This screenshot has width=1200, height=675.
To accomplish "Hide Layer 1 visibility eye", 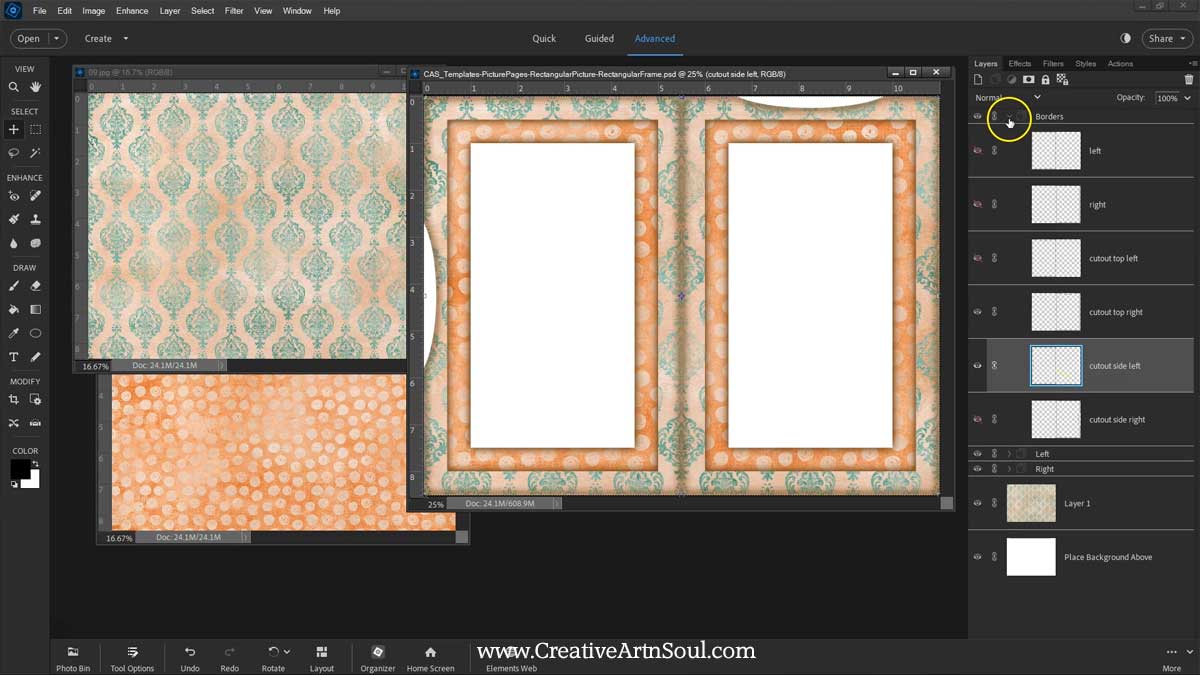I will pos(978,503).
